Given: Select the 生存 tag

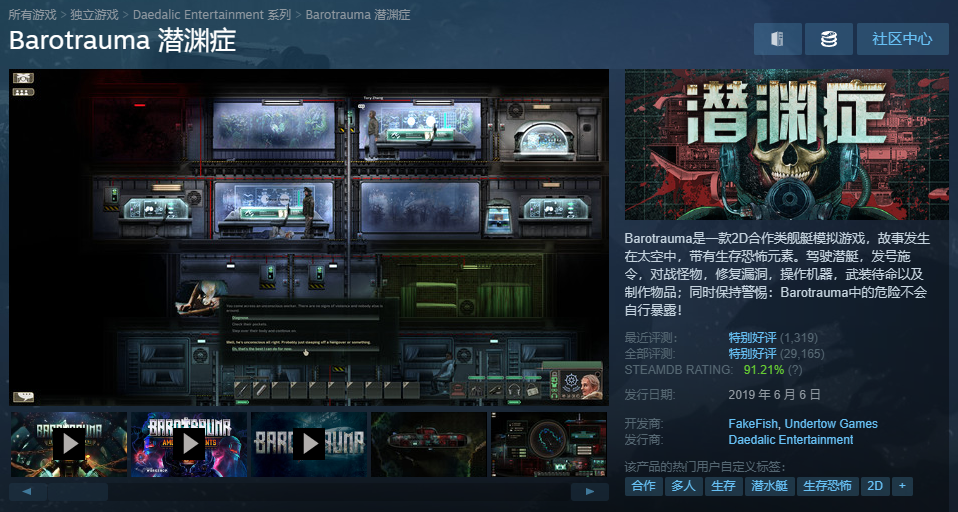Looking at the screenshot, I should 723,486.
